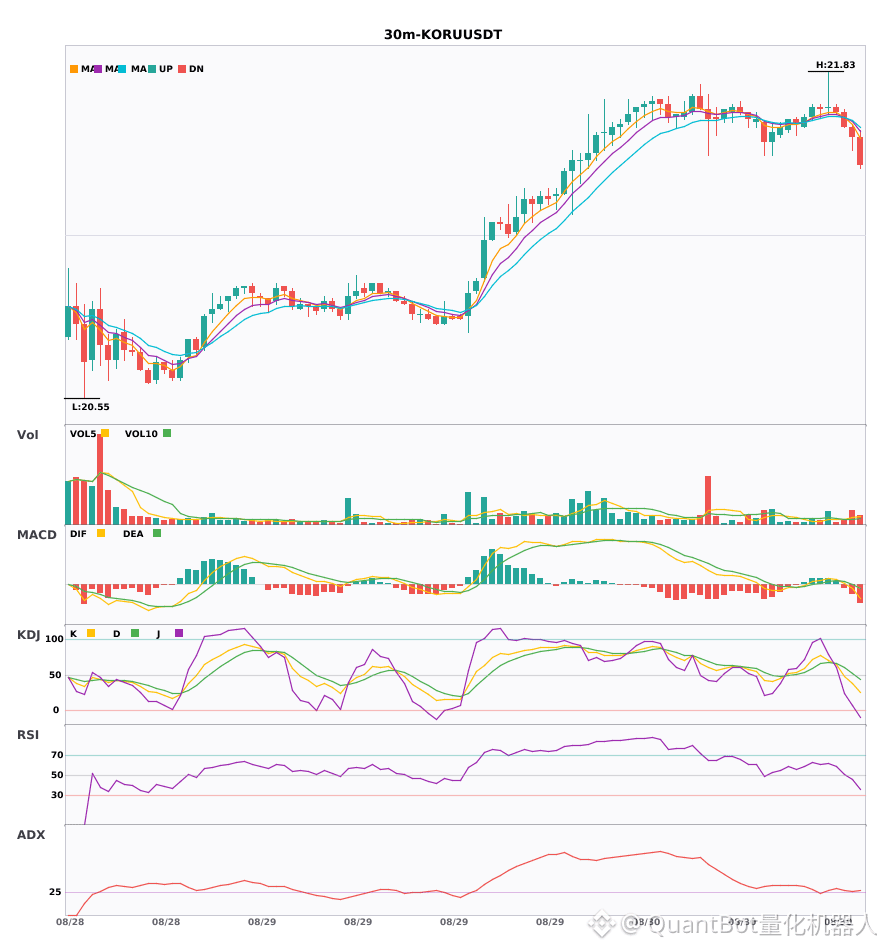This screenshot has height=950, width=885.
Task: Click the UP legend label
Action: tap(166, 69)
